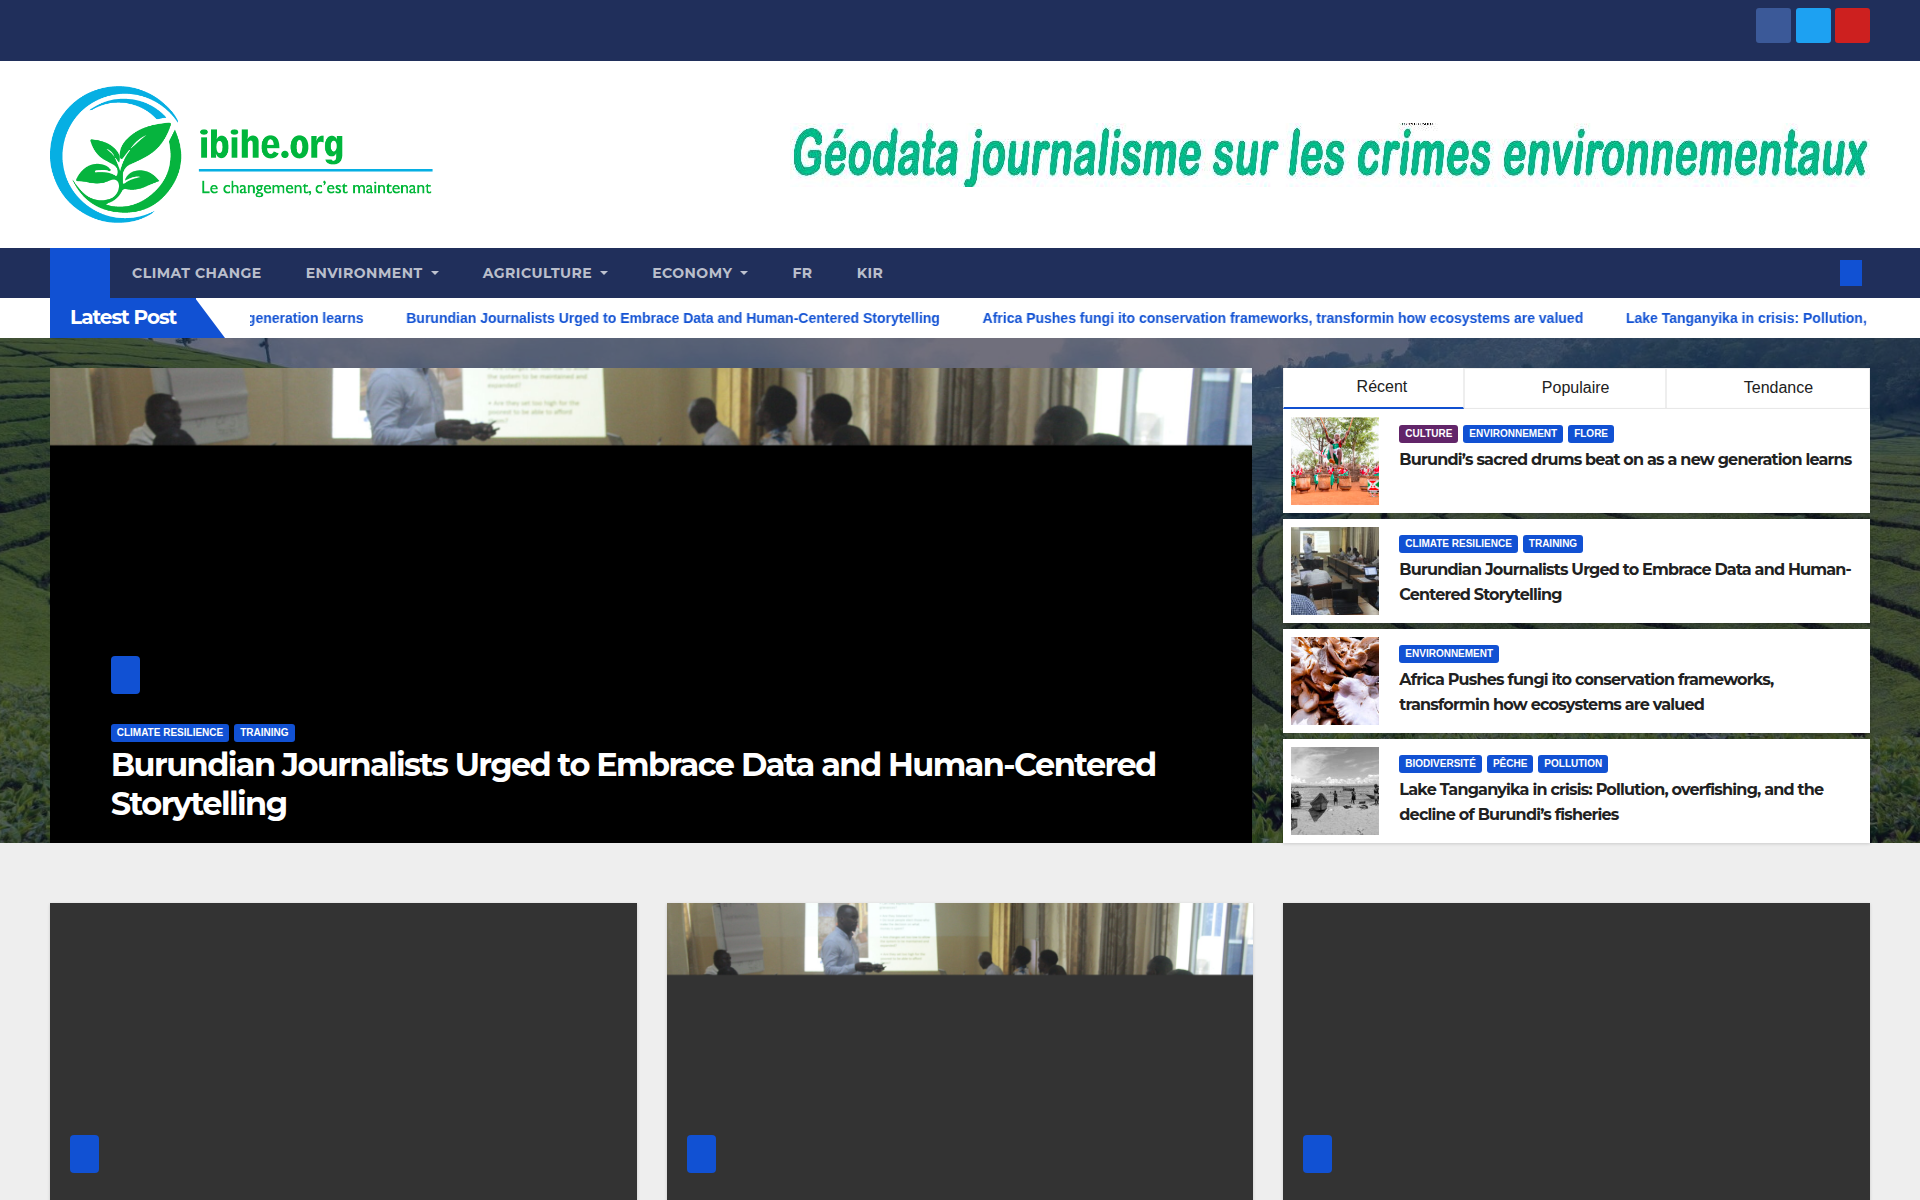Open Burundi's sacred drums article title
The height and width of the screenshot is (1200, 1920).
click(1625, 460)
